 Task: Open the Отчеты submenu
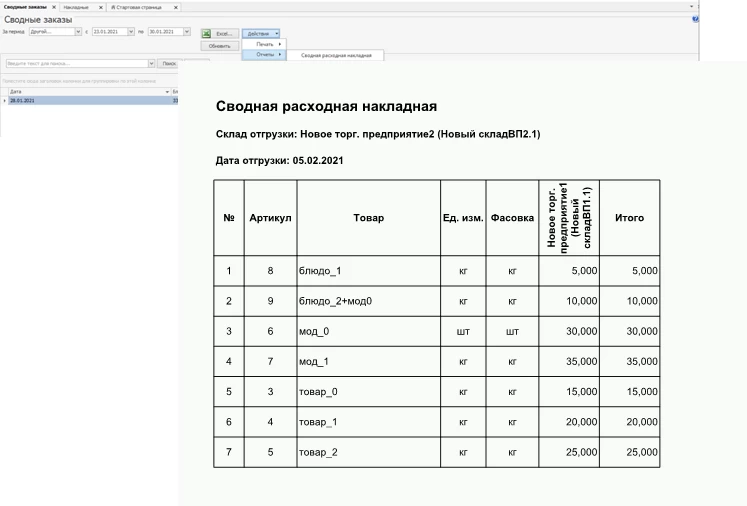click(264, 55)
